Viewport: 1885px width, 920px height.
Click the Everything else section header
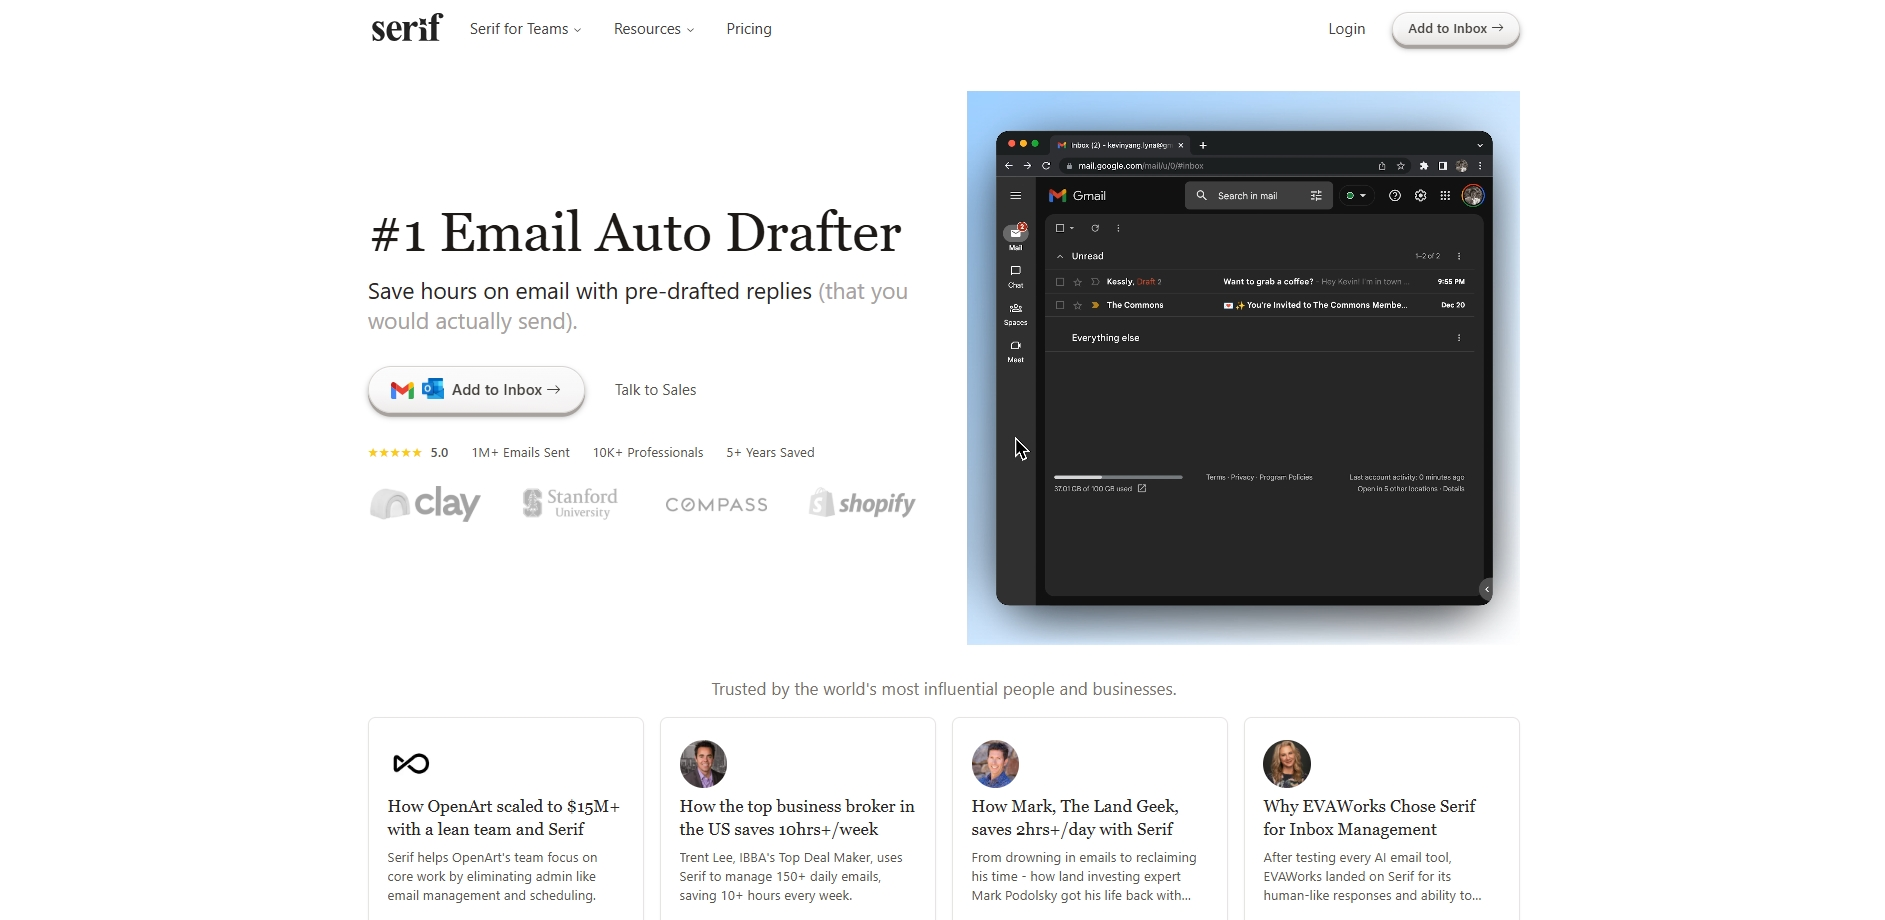click(1105, 338)
